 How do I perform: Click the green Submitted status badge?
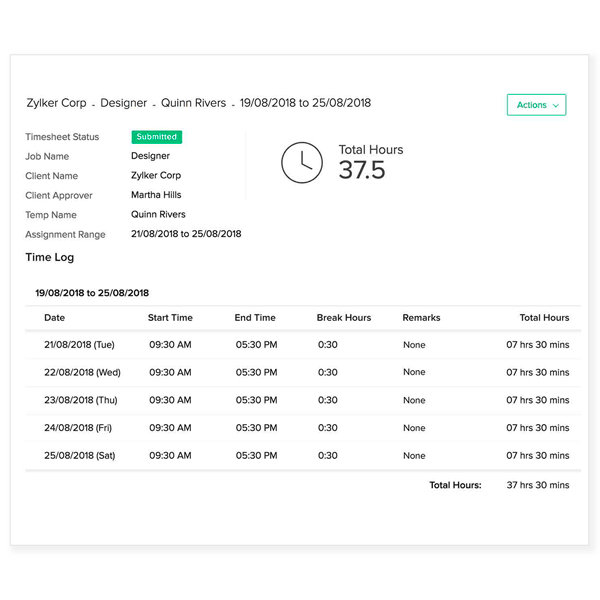[157, 137]
